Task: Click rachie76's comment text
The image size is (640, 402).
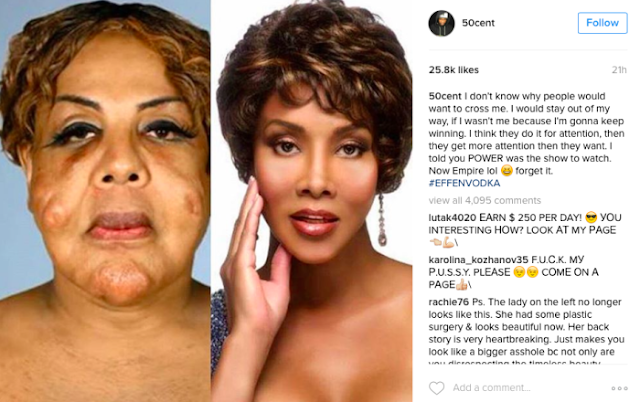Action: 527,333
